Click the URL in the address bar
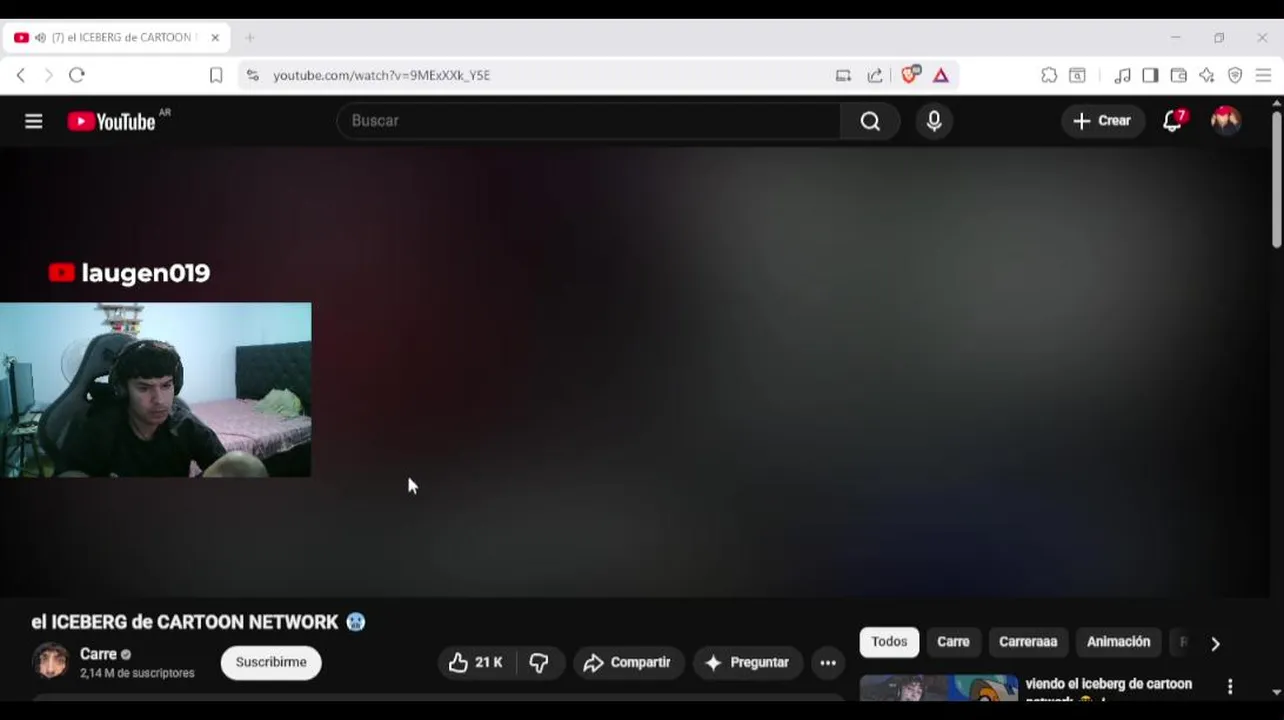The image size is (1284, 720). tap(382, 75)
